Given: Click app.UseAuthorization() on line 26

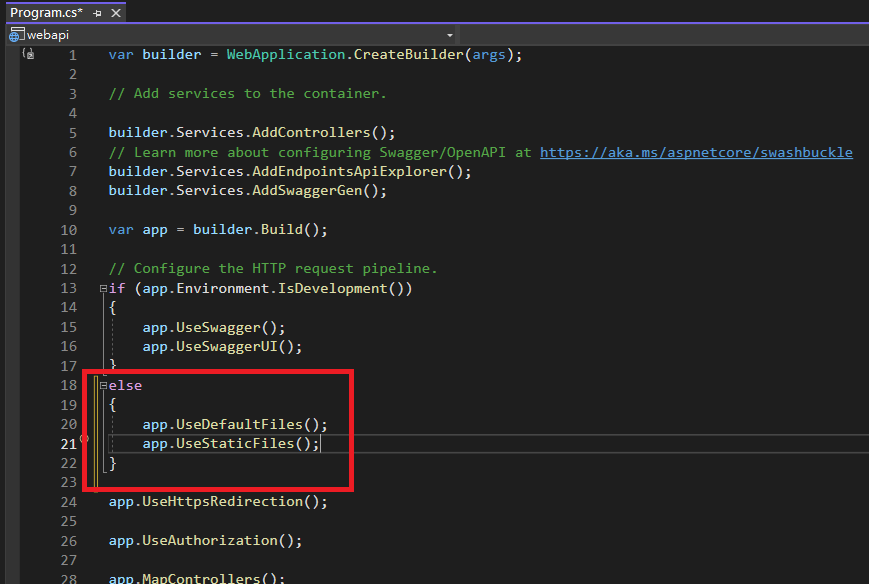Looking at the screenshot, I should [205, 541].
